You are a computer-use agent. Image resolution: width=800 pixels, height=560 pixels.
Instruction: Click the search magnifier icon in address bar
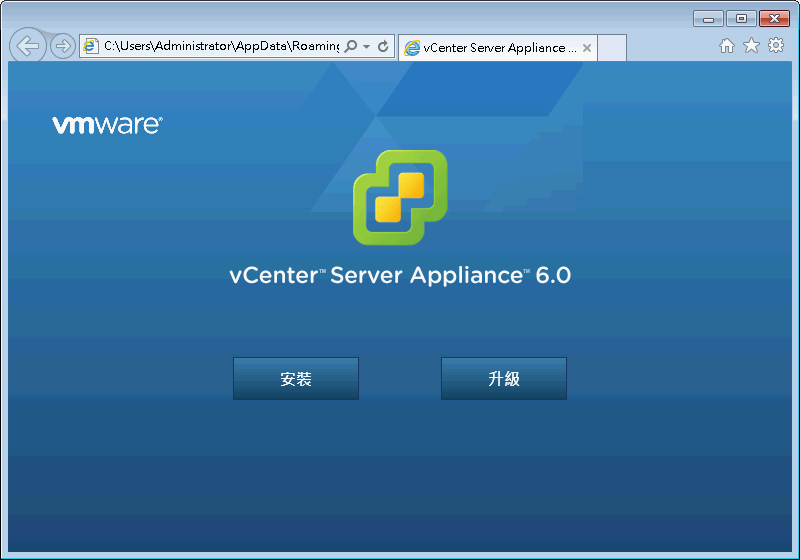(x=351, y=46)
